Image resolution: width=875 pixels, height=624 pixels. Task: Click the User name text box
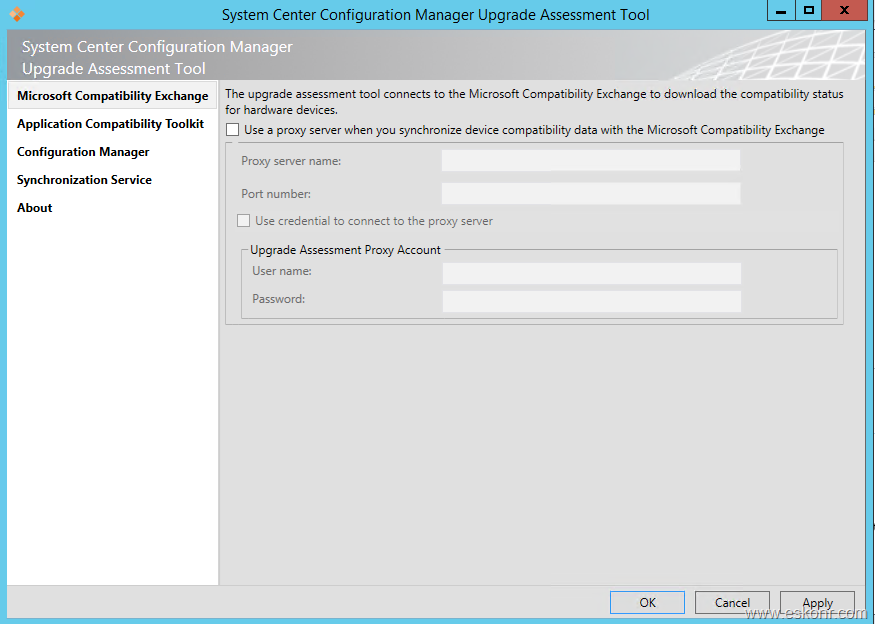591,273
